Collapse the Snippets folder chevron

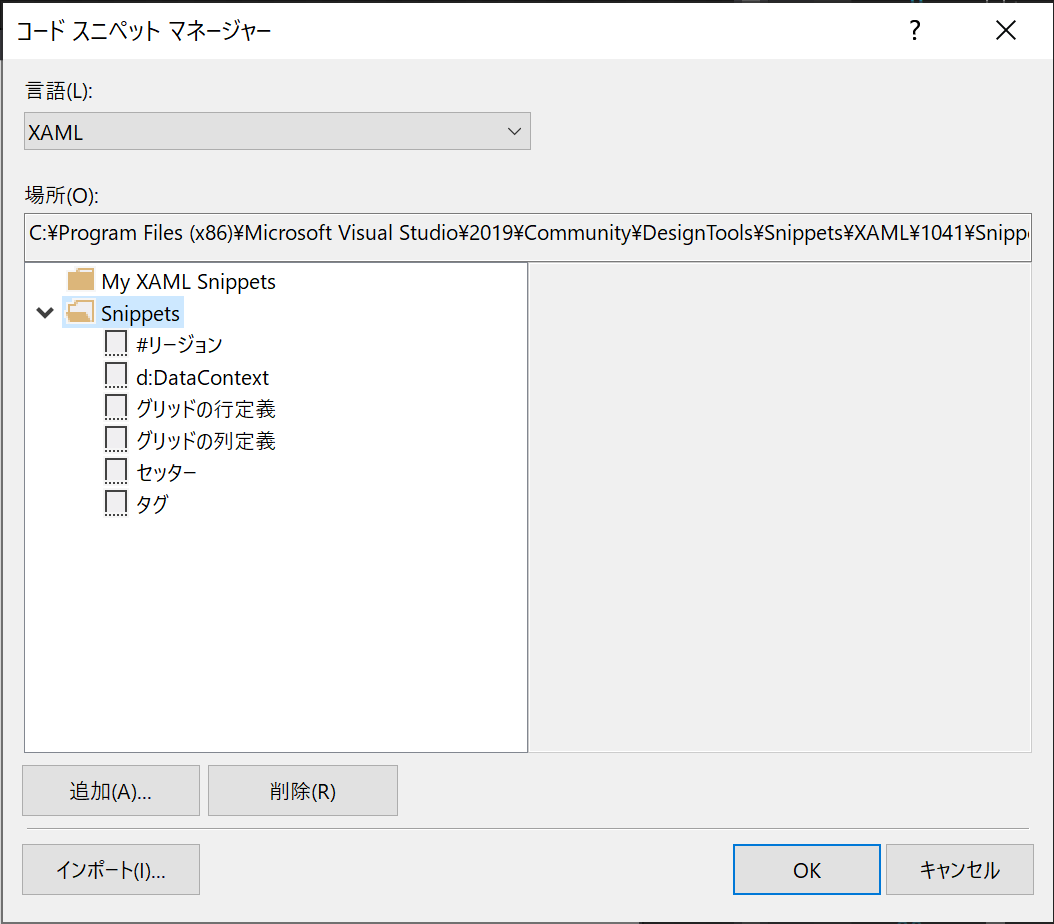coord(44,312)
